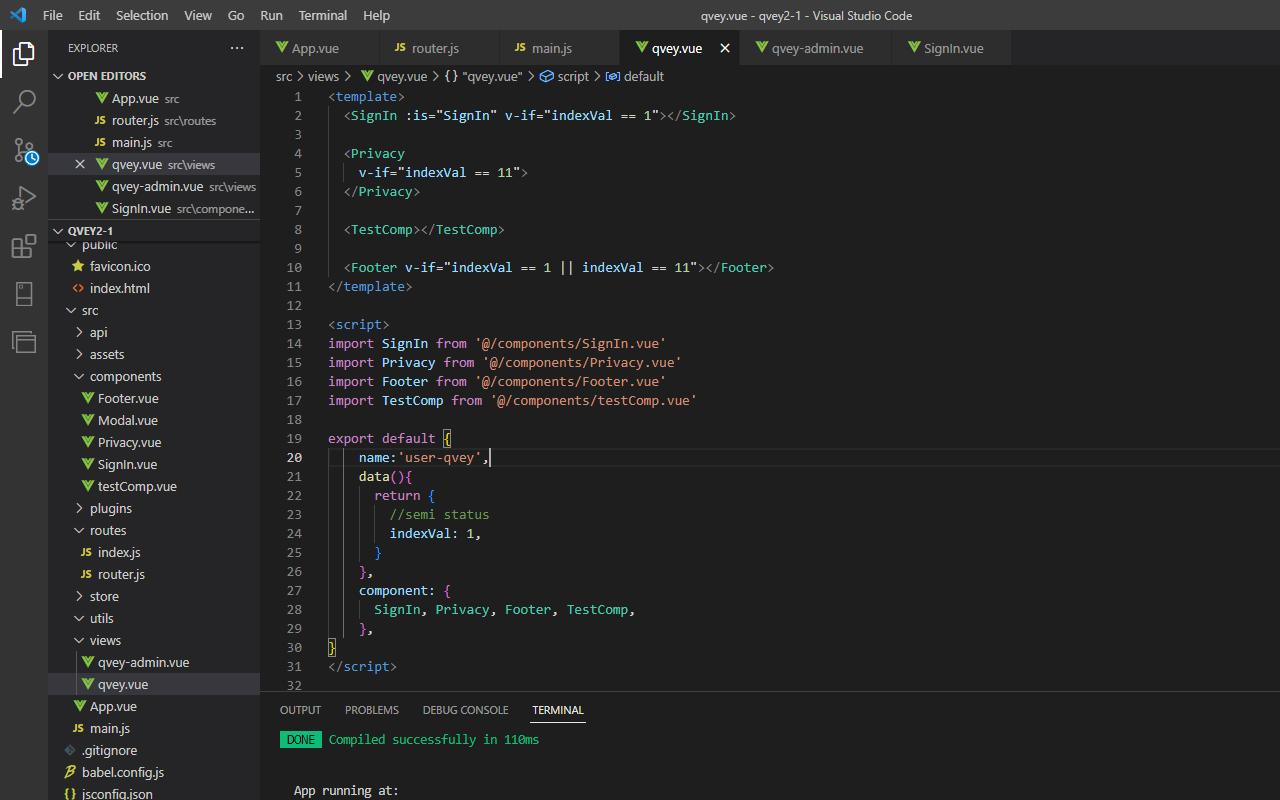This screenshot has width=1280, height=800.
Task: Select App.vue in Open Editors
Action: 154,98
